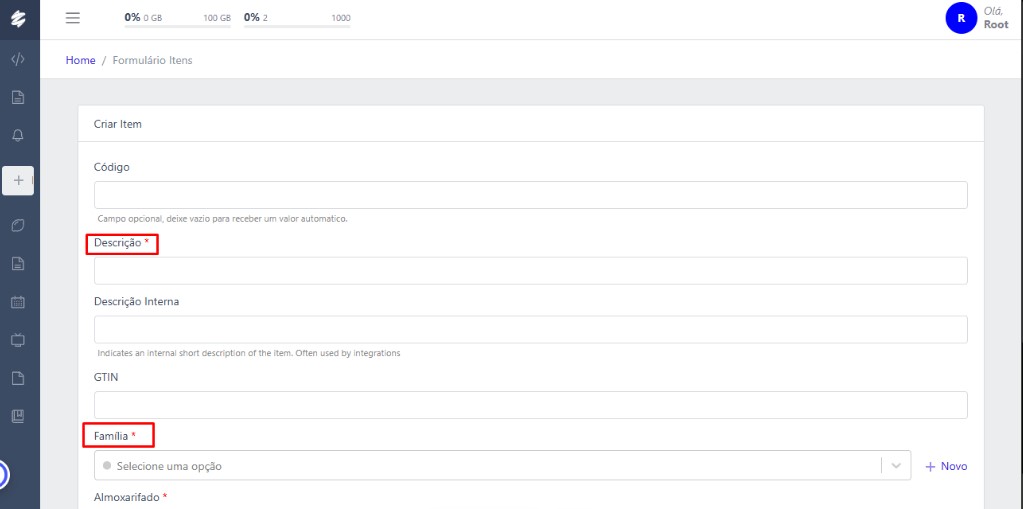Go to Home in the breadcrumb
The image size is (1023, 509).
(80, 60)
